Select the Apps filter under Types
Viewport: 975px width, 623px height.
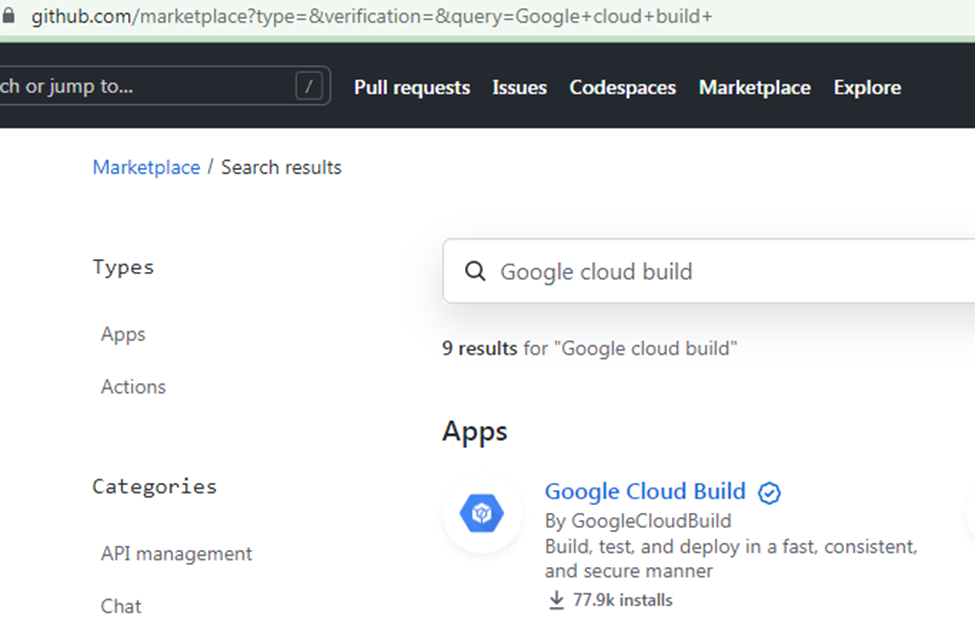coord(122,334)
